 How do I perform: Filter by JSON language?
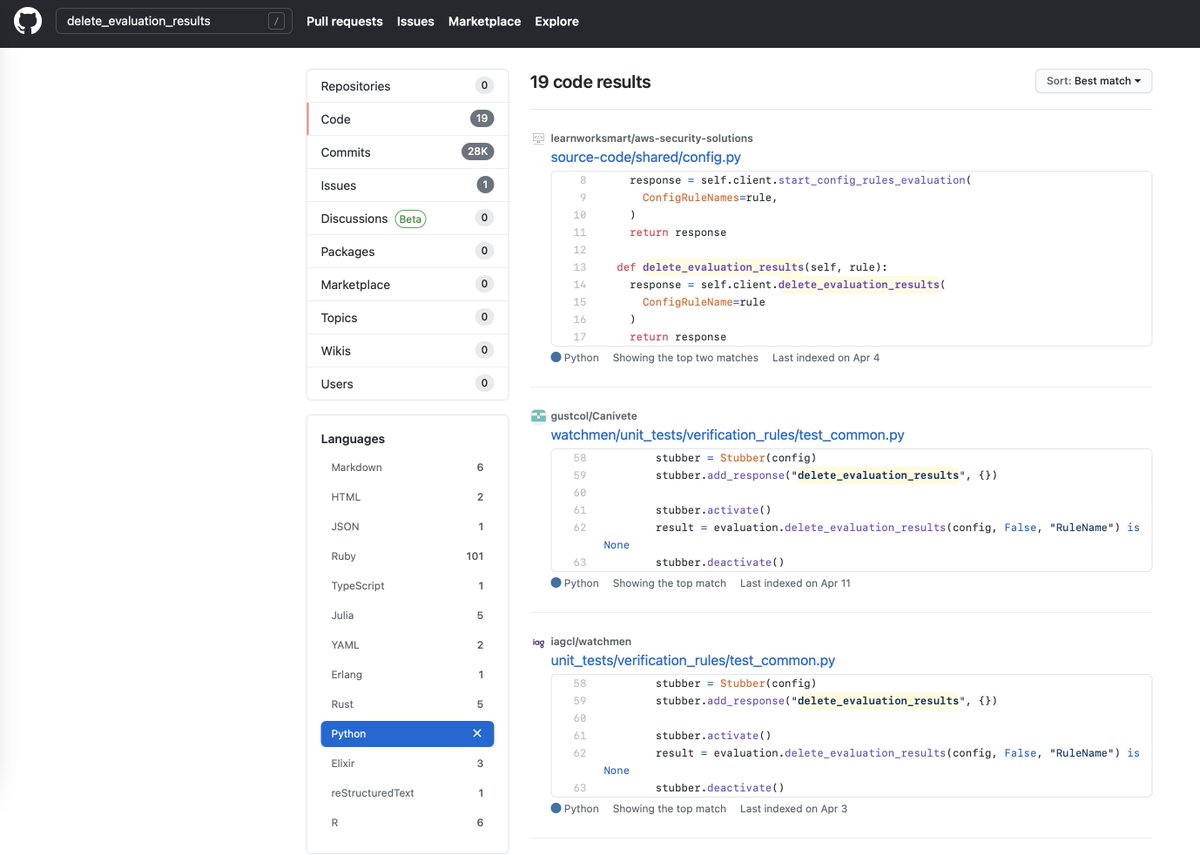click(x=407, y=526)
